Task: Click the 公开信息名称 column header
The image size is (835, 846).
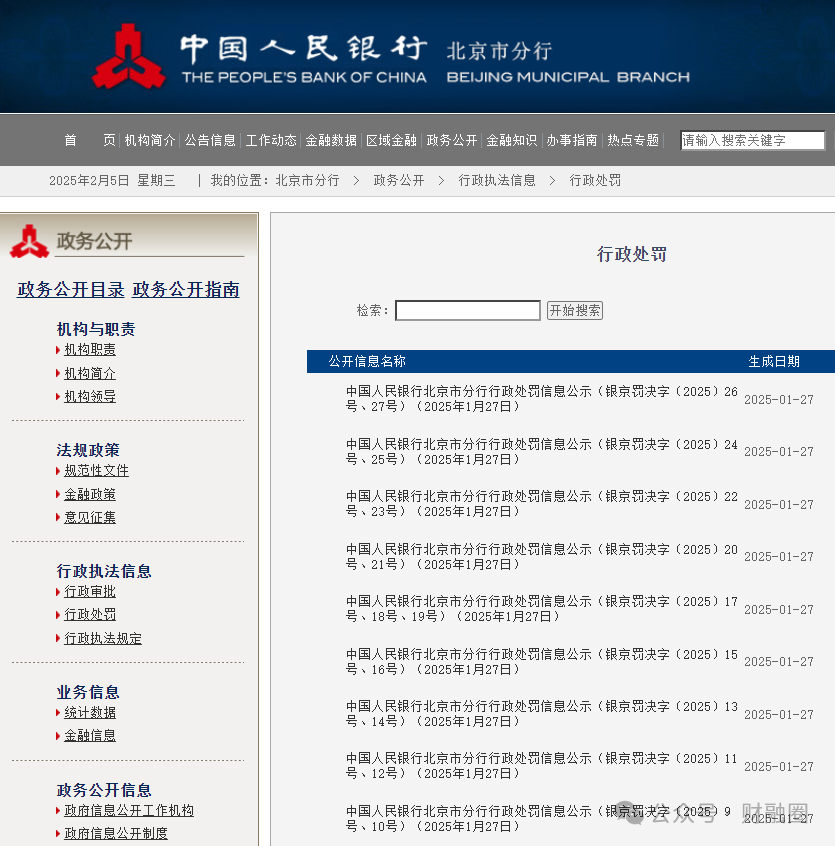Action: click(367, 361)
